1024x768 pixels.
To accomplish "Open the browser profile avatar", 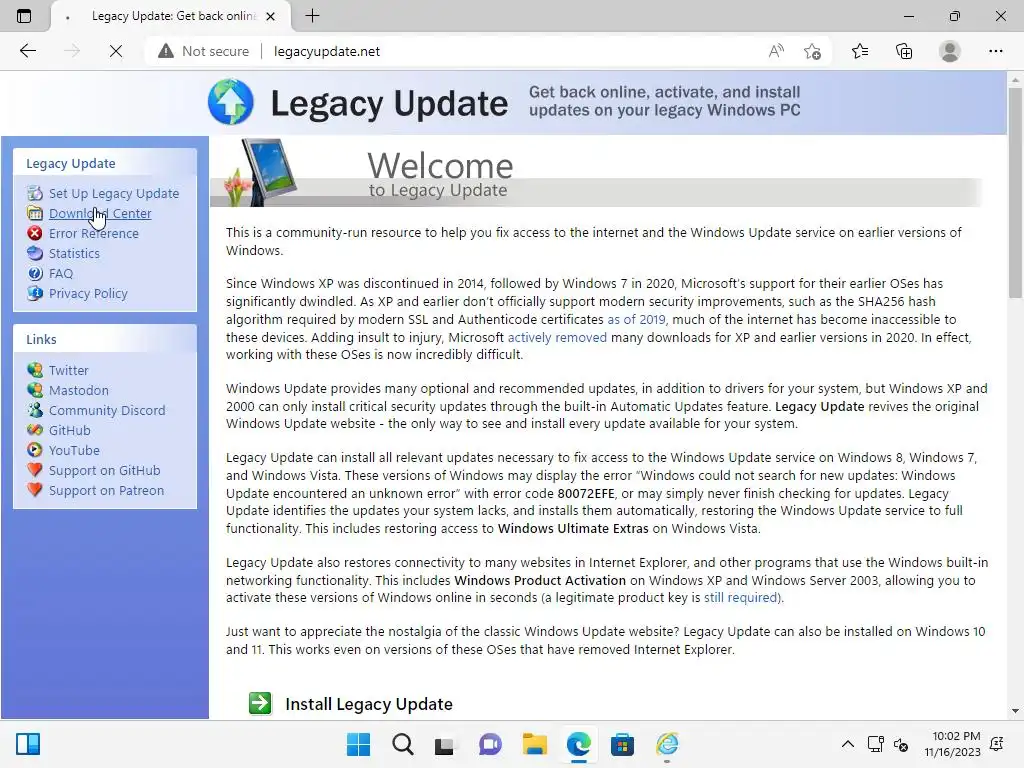I will pyautogui.click(x=950, y=51).
